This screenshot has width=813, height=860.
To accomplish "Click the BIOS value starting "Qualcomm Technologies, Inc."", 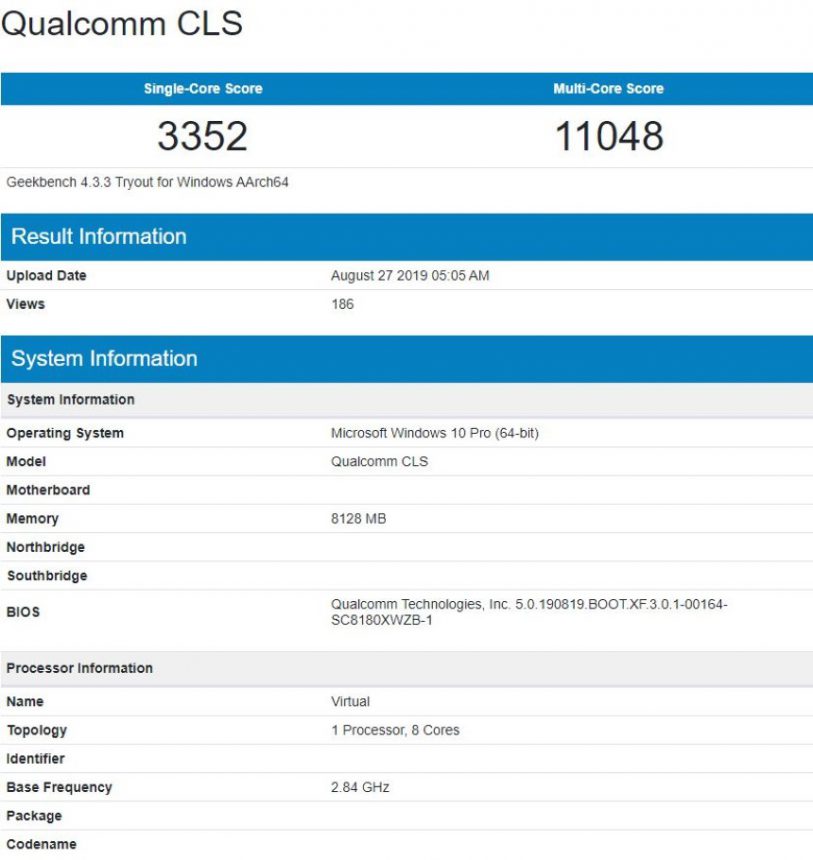I will click(x=529, y=612).
